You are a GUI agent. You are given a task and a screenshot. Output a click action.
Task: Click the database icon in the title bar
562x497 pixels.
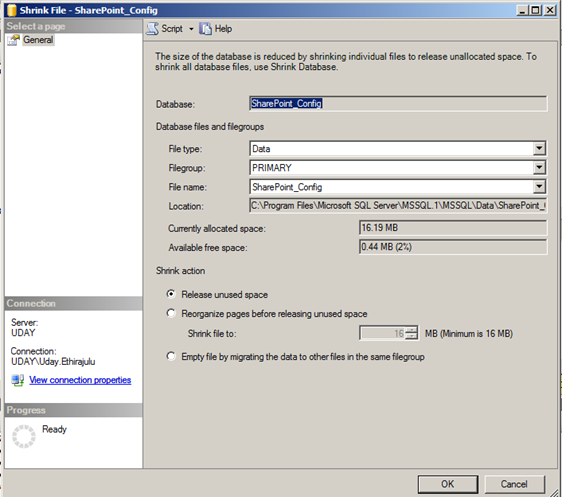(11, 10)
